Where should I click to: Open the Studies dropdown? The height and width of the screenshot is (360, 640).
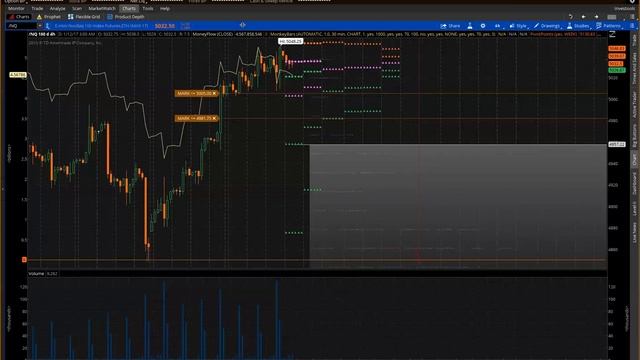tap(579, 26)
